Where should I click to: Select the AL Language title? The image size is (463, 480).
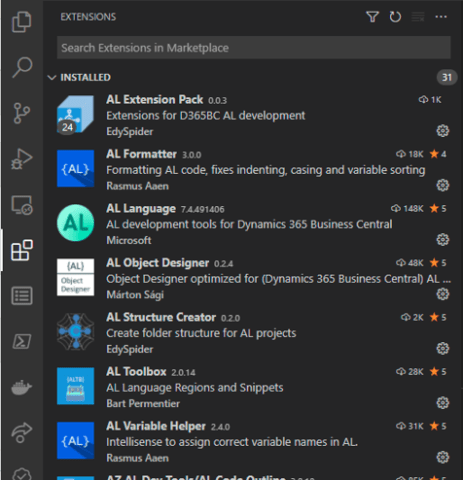point(141,209)
